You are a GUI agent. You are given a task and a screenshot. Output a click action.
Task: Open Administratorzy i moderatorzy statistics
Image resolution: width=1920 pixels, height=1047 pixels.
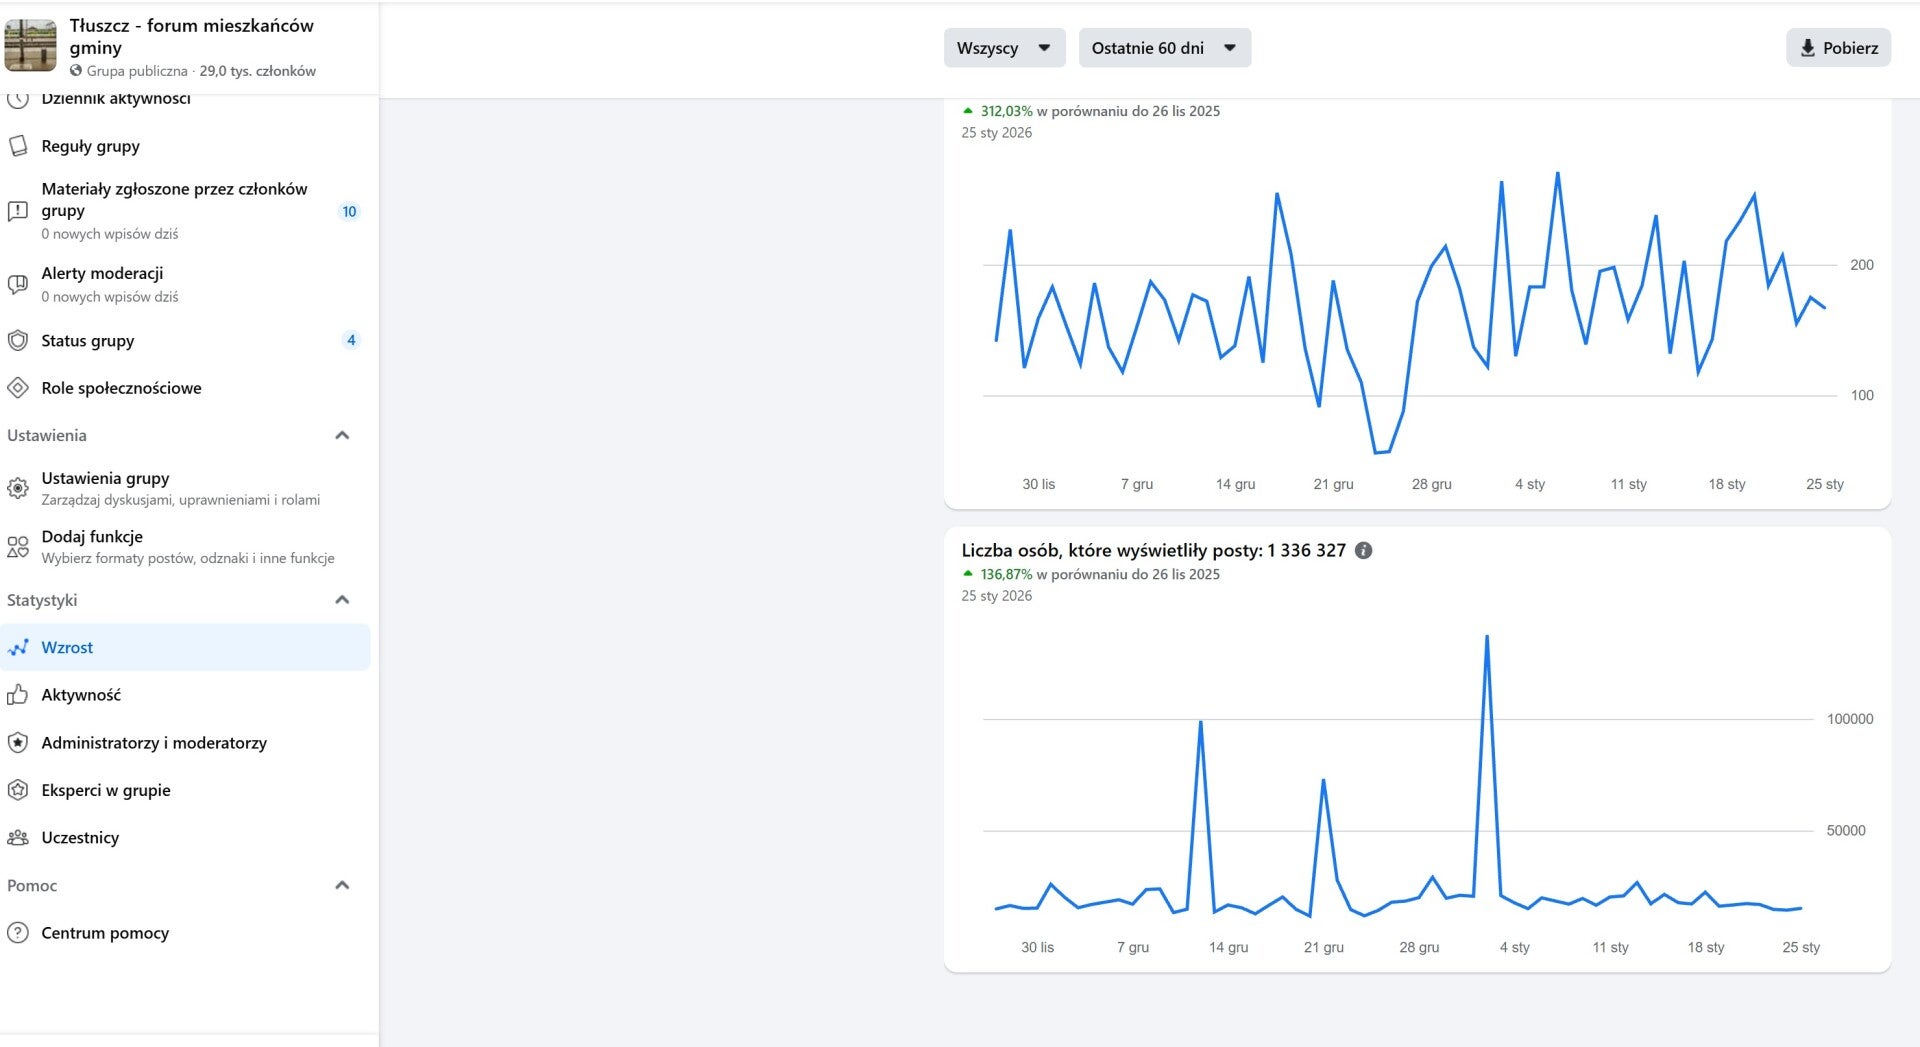(x=154, y=743)
